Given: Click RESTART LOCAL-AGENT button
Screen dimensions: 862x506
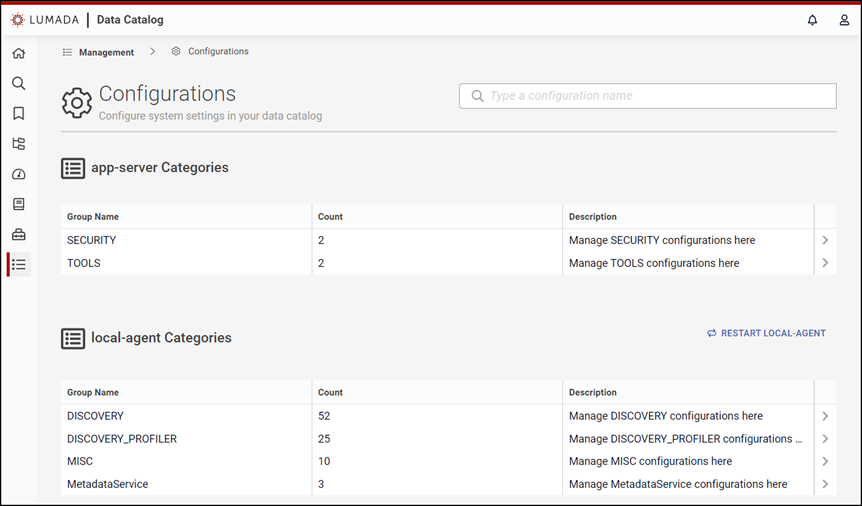Looking at the screenshot, I should [x=766, y=333].
